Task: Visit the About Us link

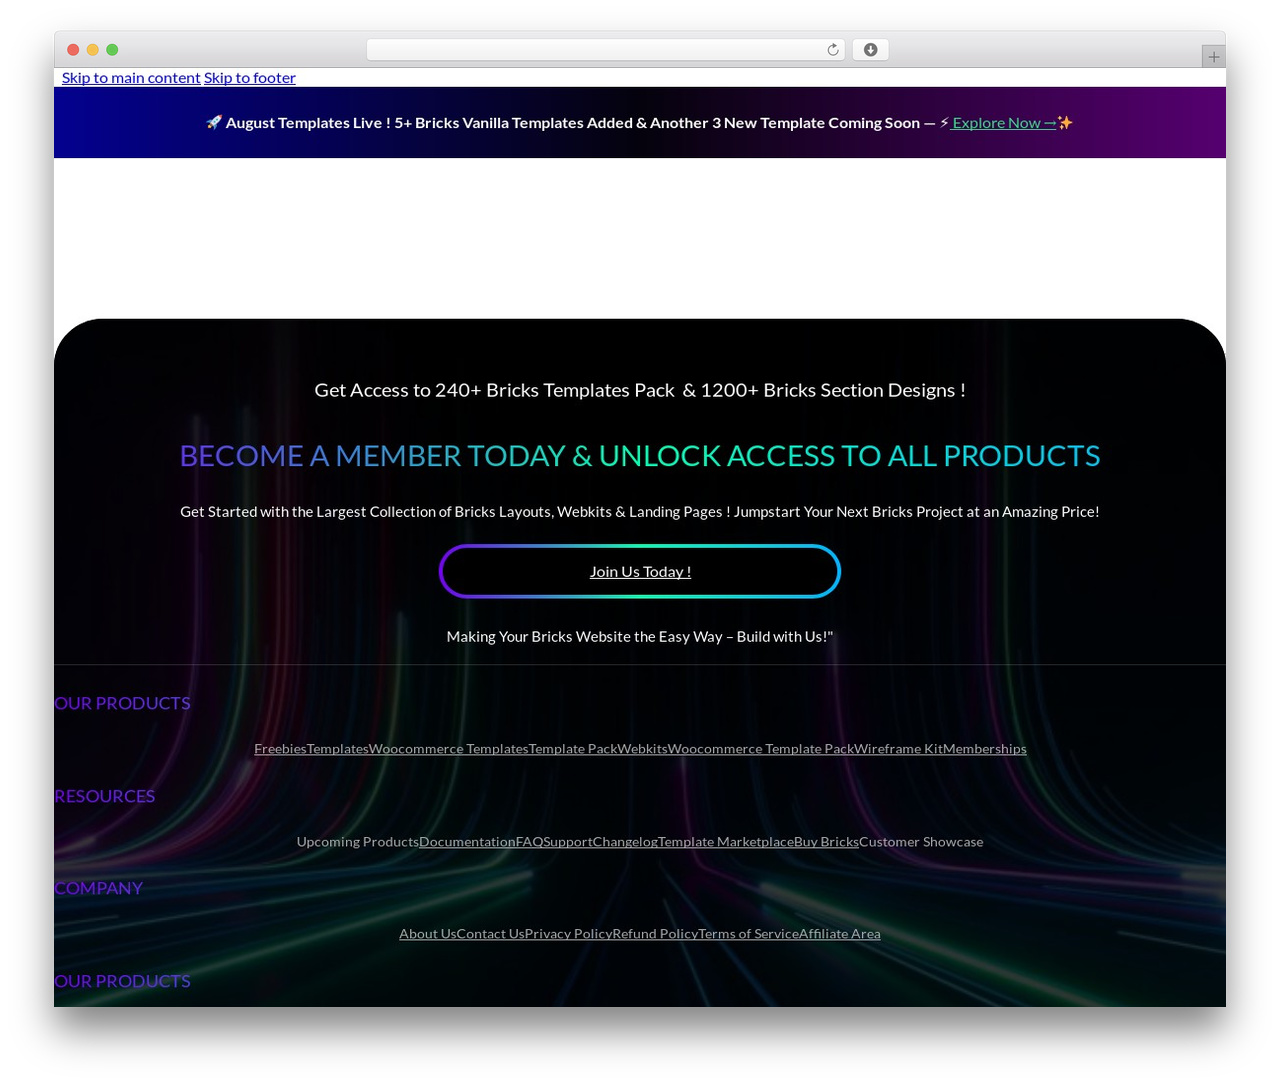Action: [x=428, y=934]
